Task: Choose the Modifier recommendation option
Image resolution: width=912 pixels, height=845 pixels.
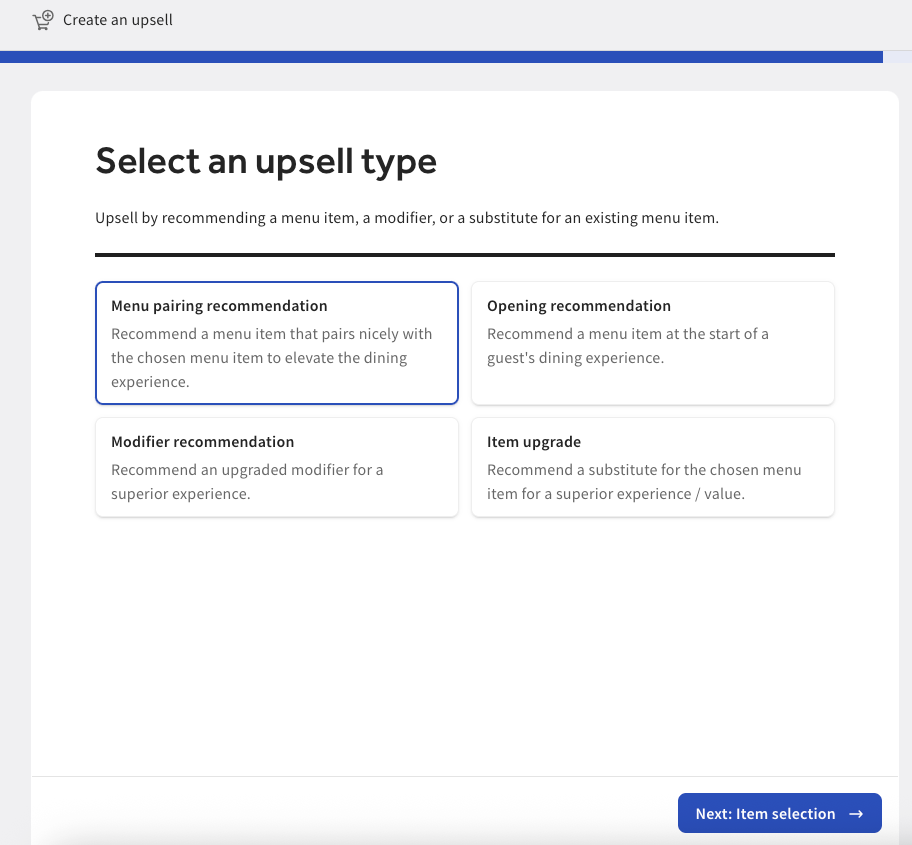Action: point(277,467)
